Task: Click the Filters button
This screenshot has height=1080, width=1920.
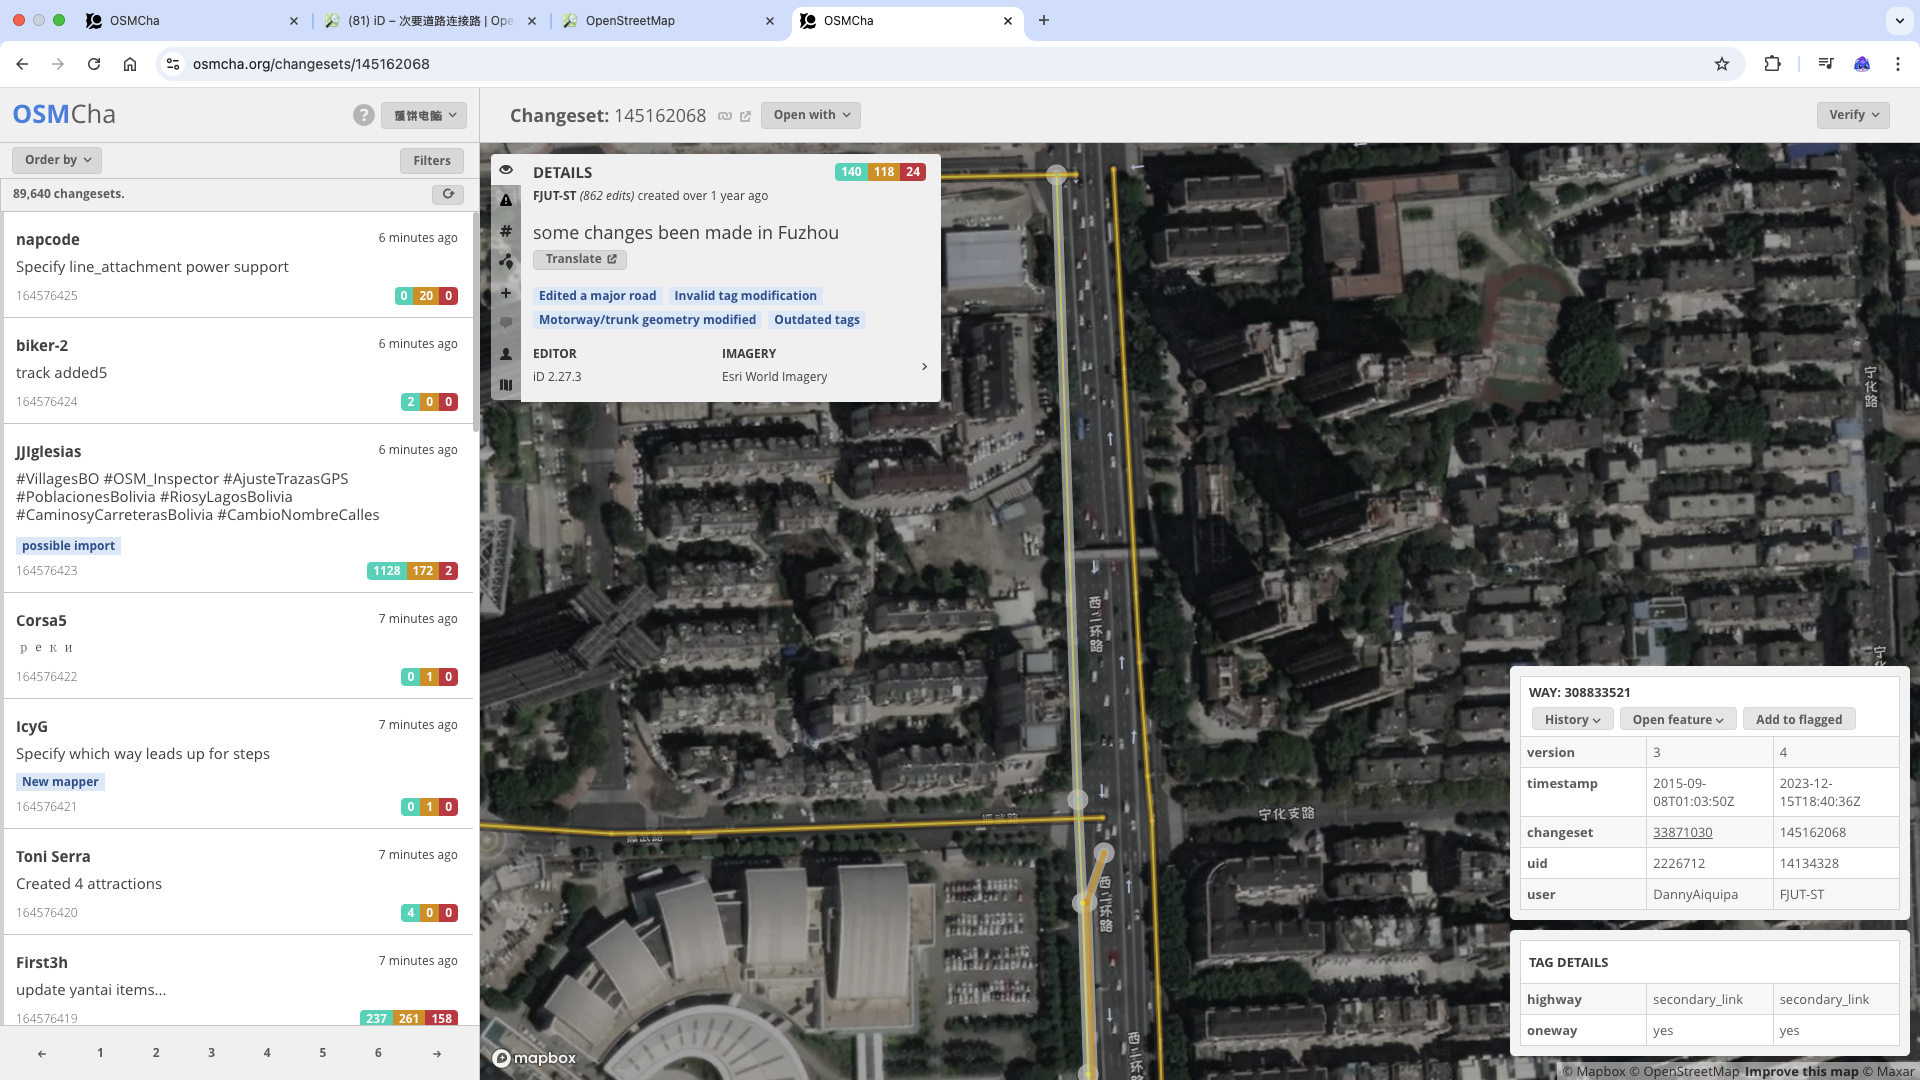Action: pyautogui.click(x=432, y=160)
